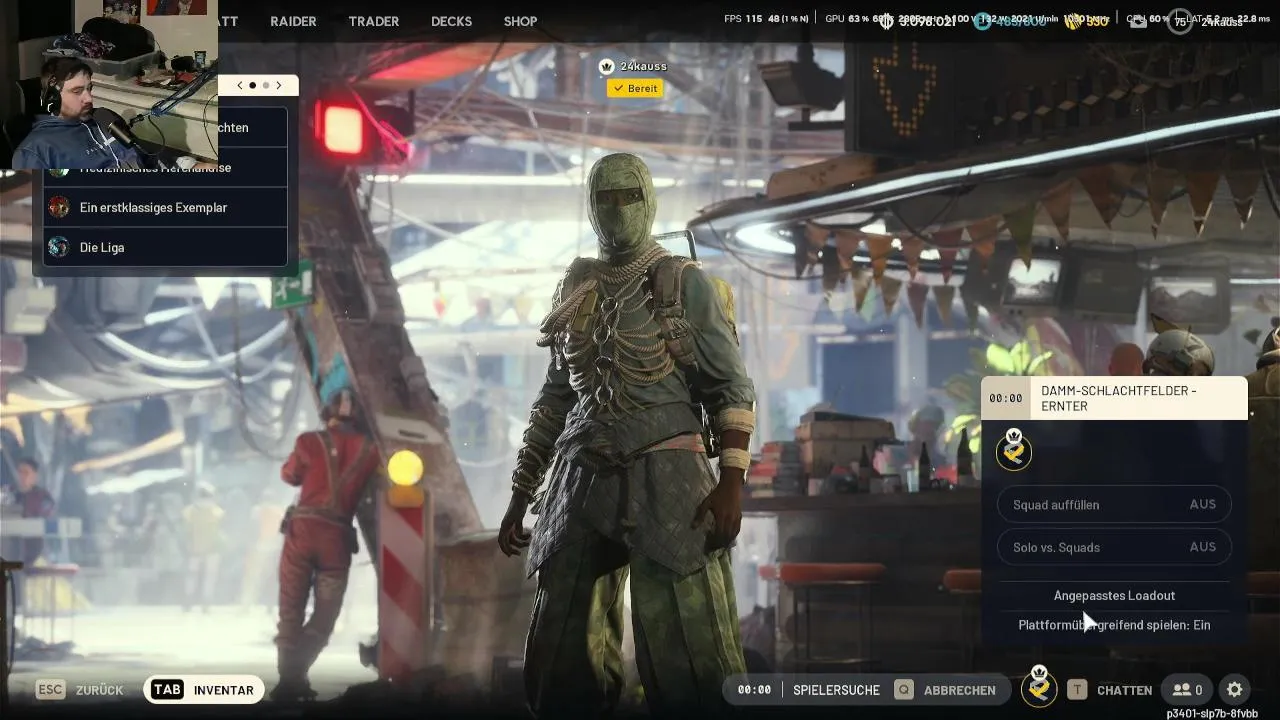Toggle Squad auffüllen option
Screen dimensions: 1280x720
pyautogui.click(x=1114, y=505)
